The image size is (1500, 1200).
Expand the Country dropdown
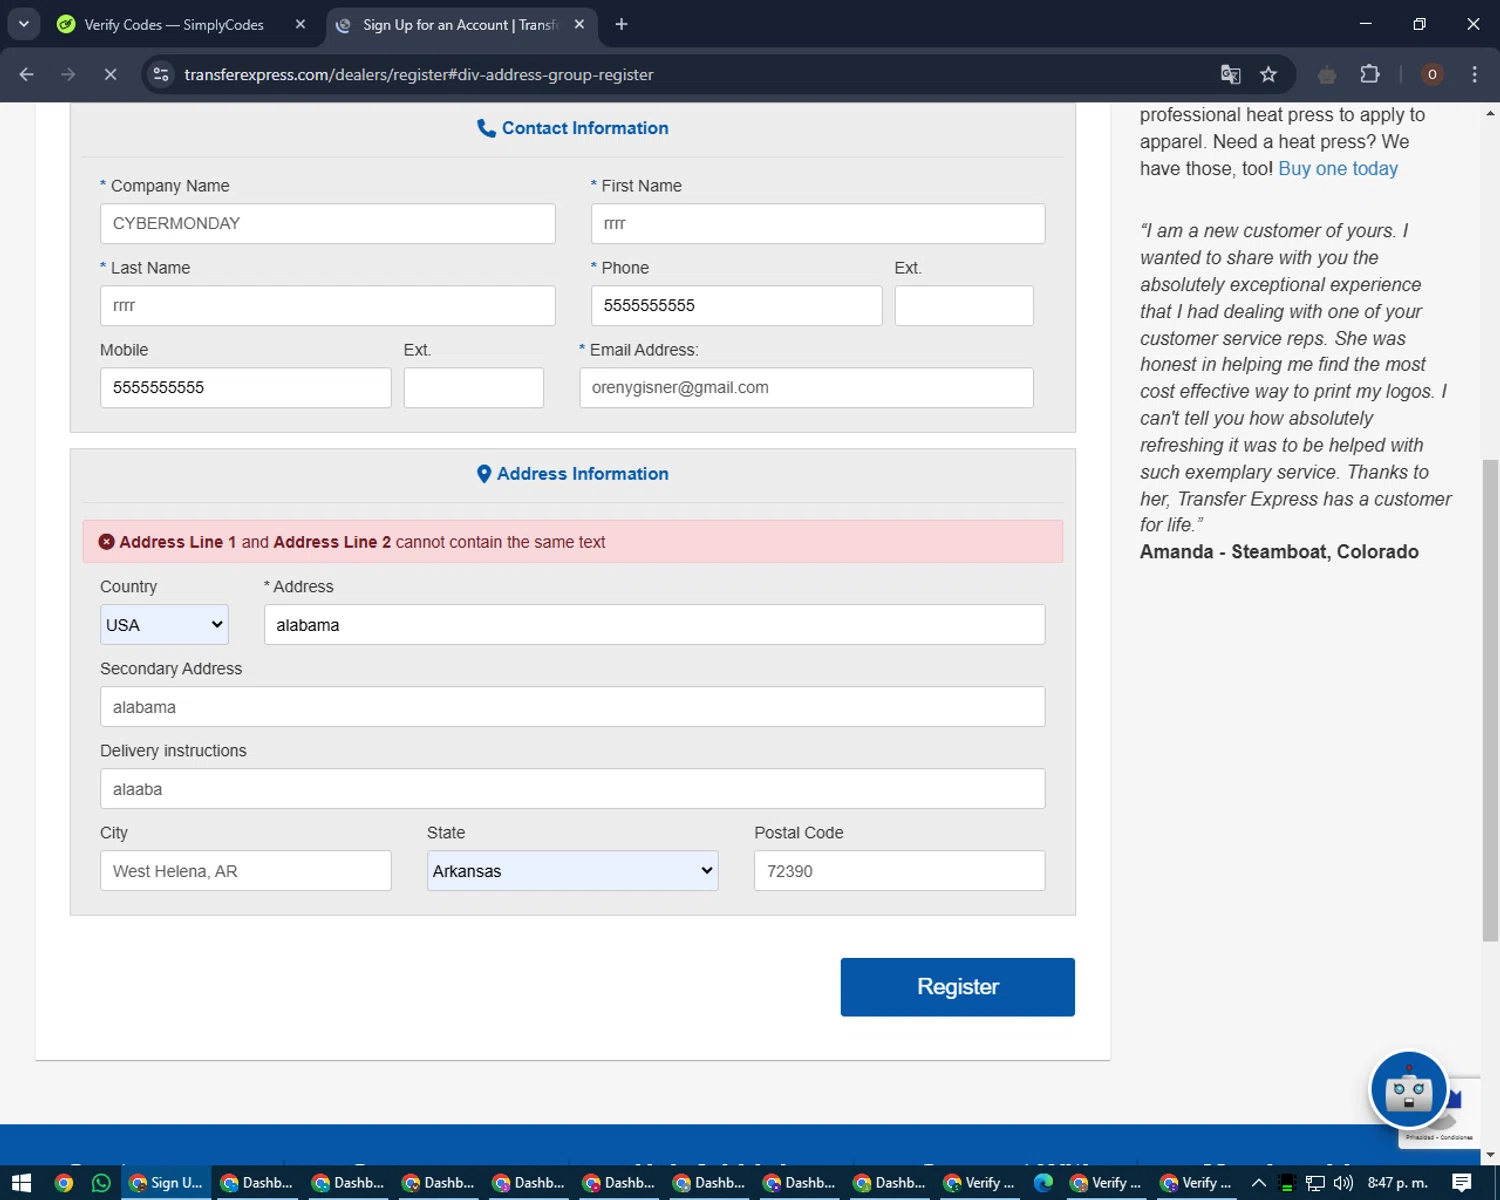point(164,625)
